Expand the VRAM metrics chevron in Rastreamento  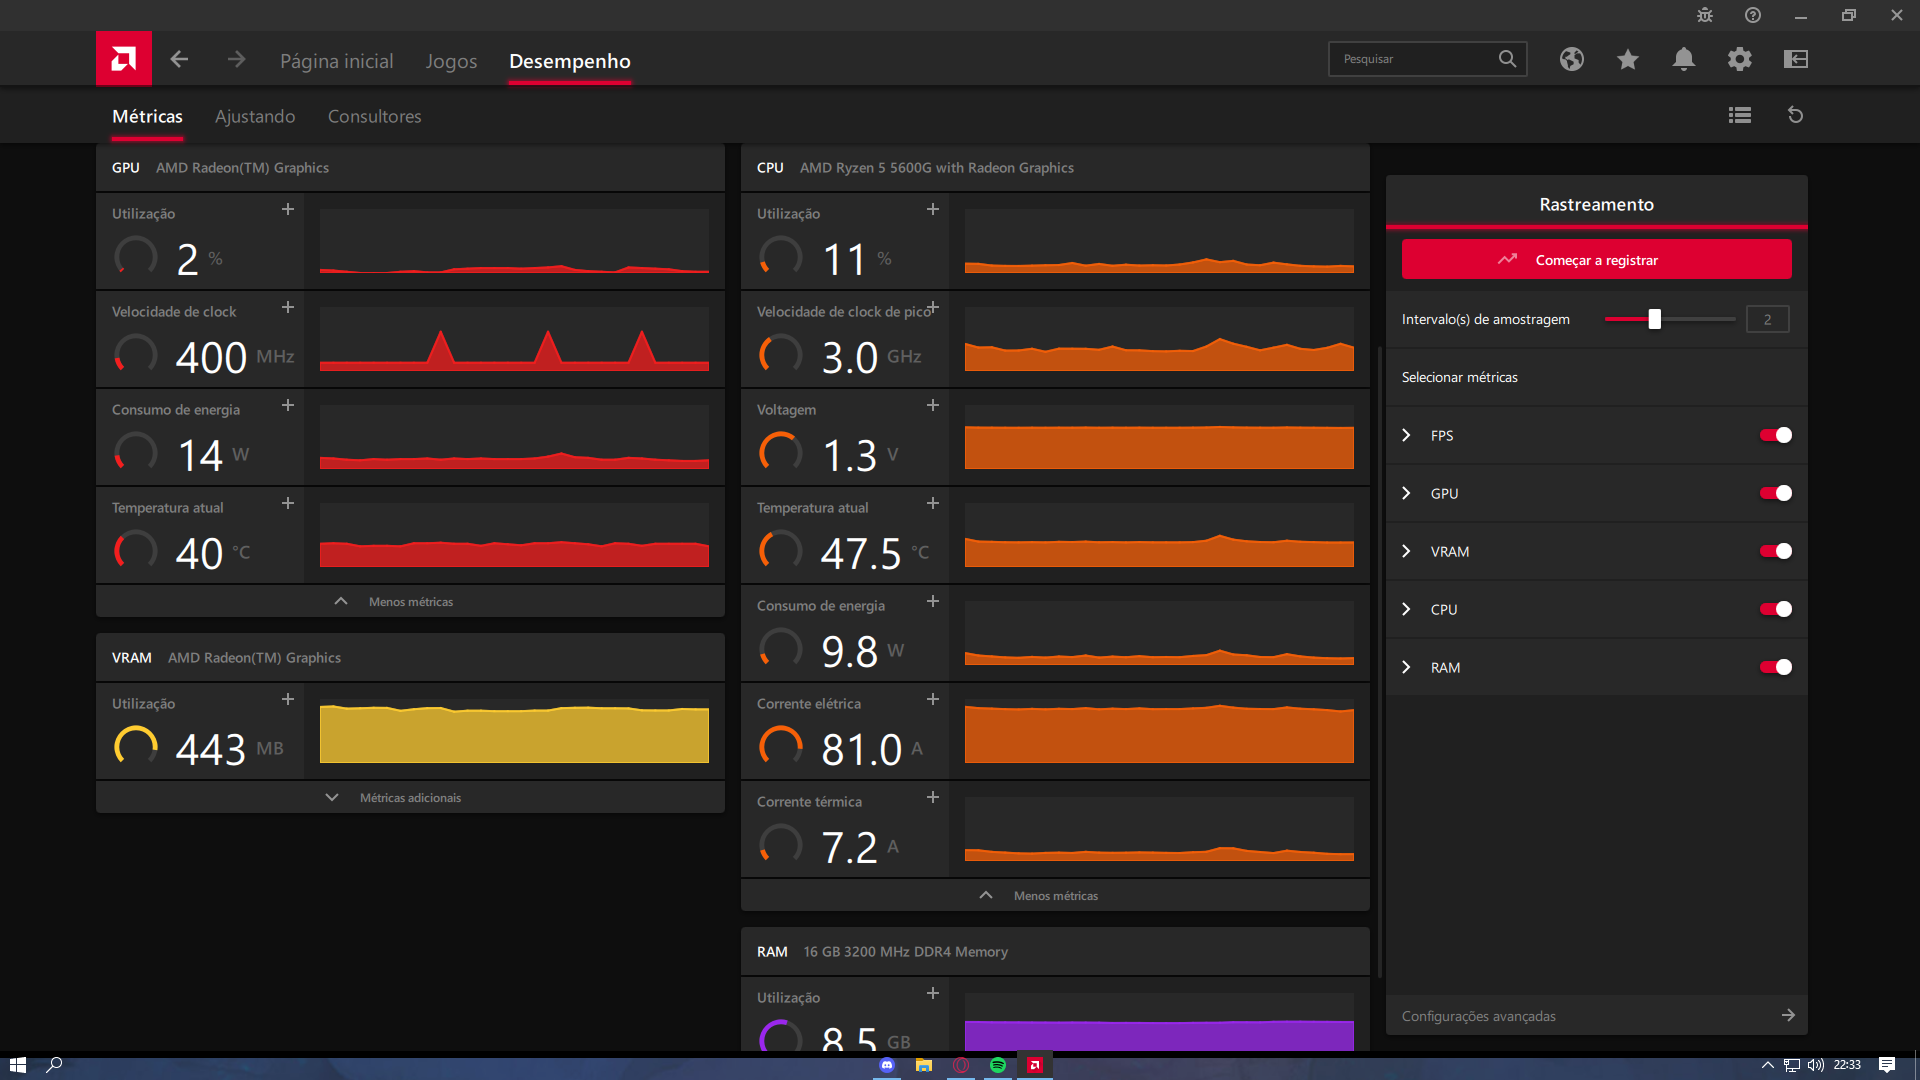(x=1407, y=551)
